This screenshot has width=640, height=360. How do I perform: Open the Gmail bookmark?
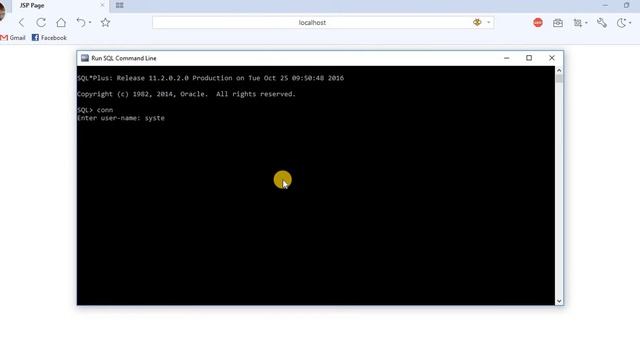click(x=13, y=38)
